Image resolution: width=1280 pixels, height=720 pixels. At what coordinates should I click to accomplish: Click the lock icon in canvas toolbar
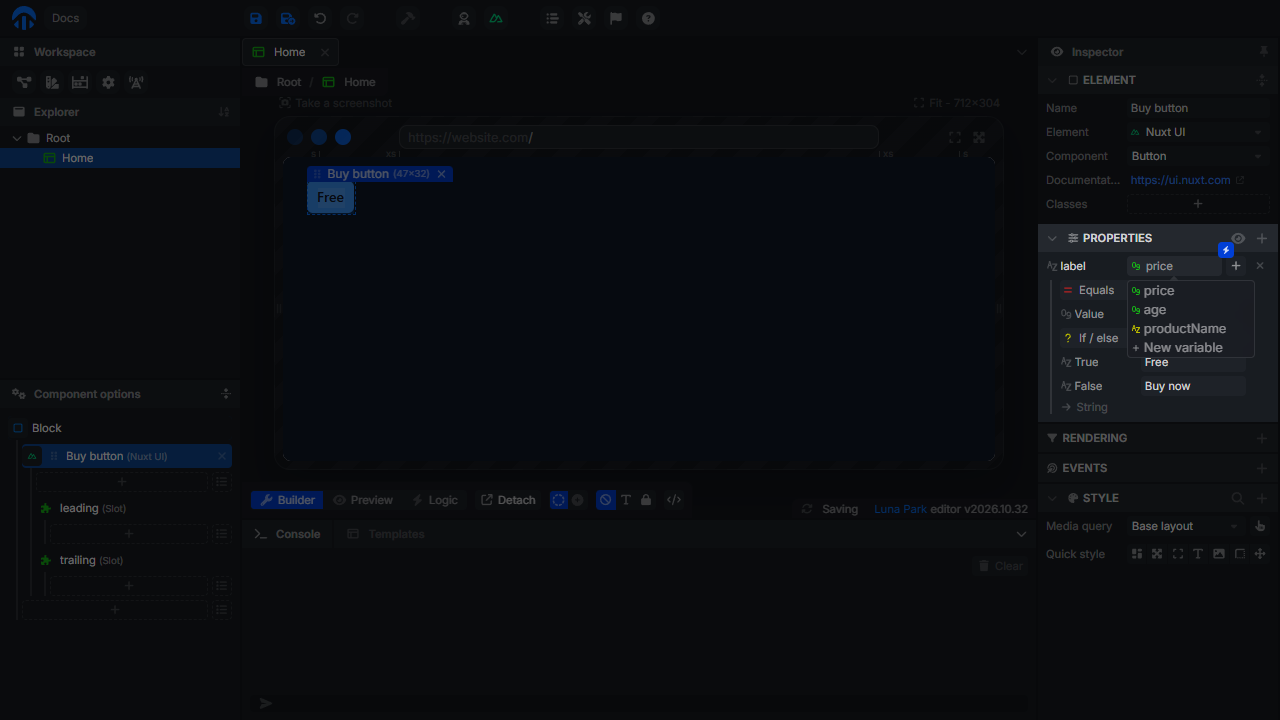(x=646, y=500)
